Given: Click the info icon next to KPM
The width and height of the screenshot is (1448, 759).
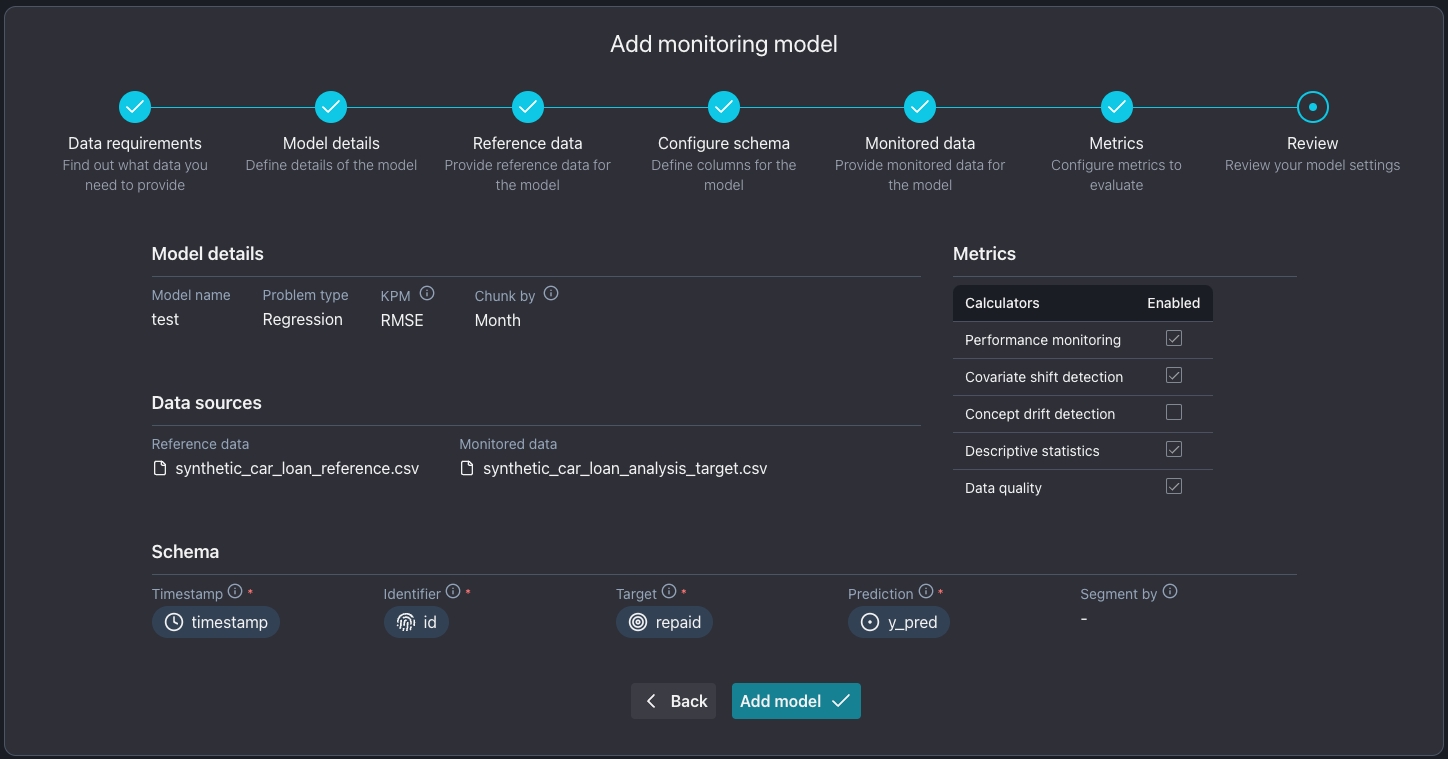Looking at the screenshot, I should pyautogui.click(x=427, y=294).
